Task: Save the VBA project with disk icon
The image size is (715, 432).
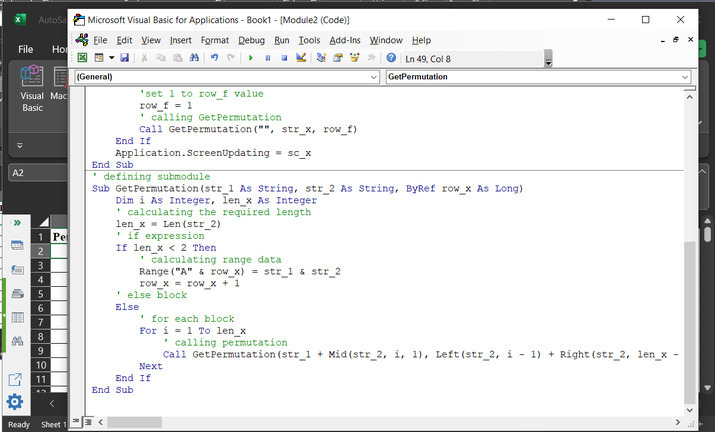Action: click(x=124, y=58)
